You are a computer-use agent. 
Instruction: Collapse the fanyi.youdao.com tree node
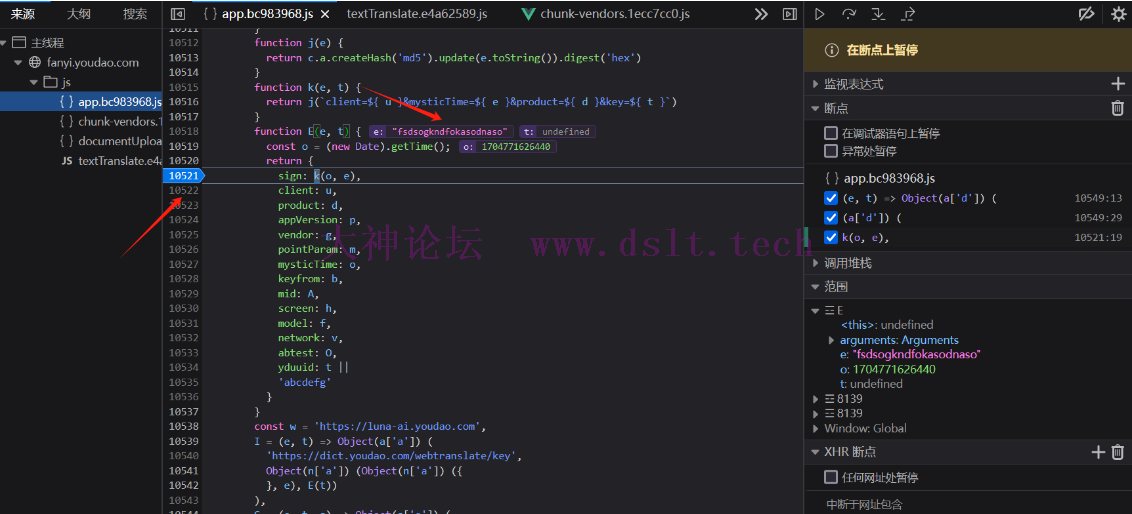point(20,62)
